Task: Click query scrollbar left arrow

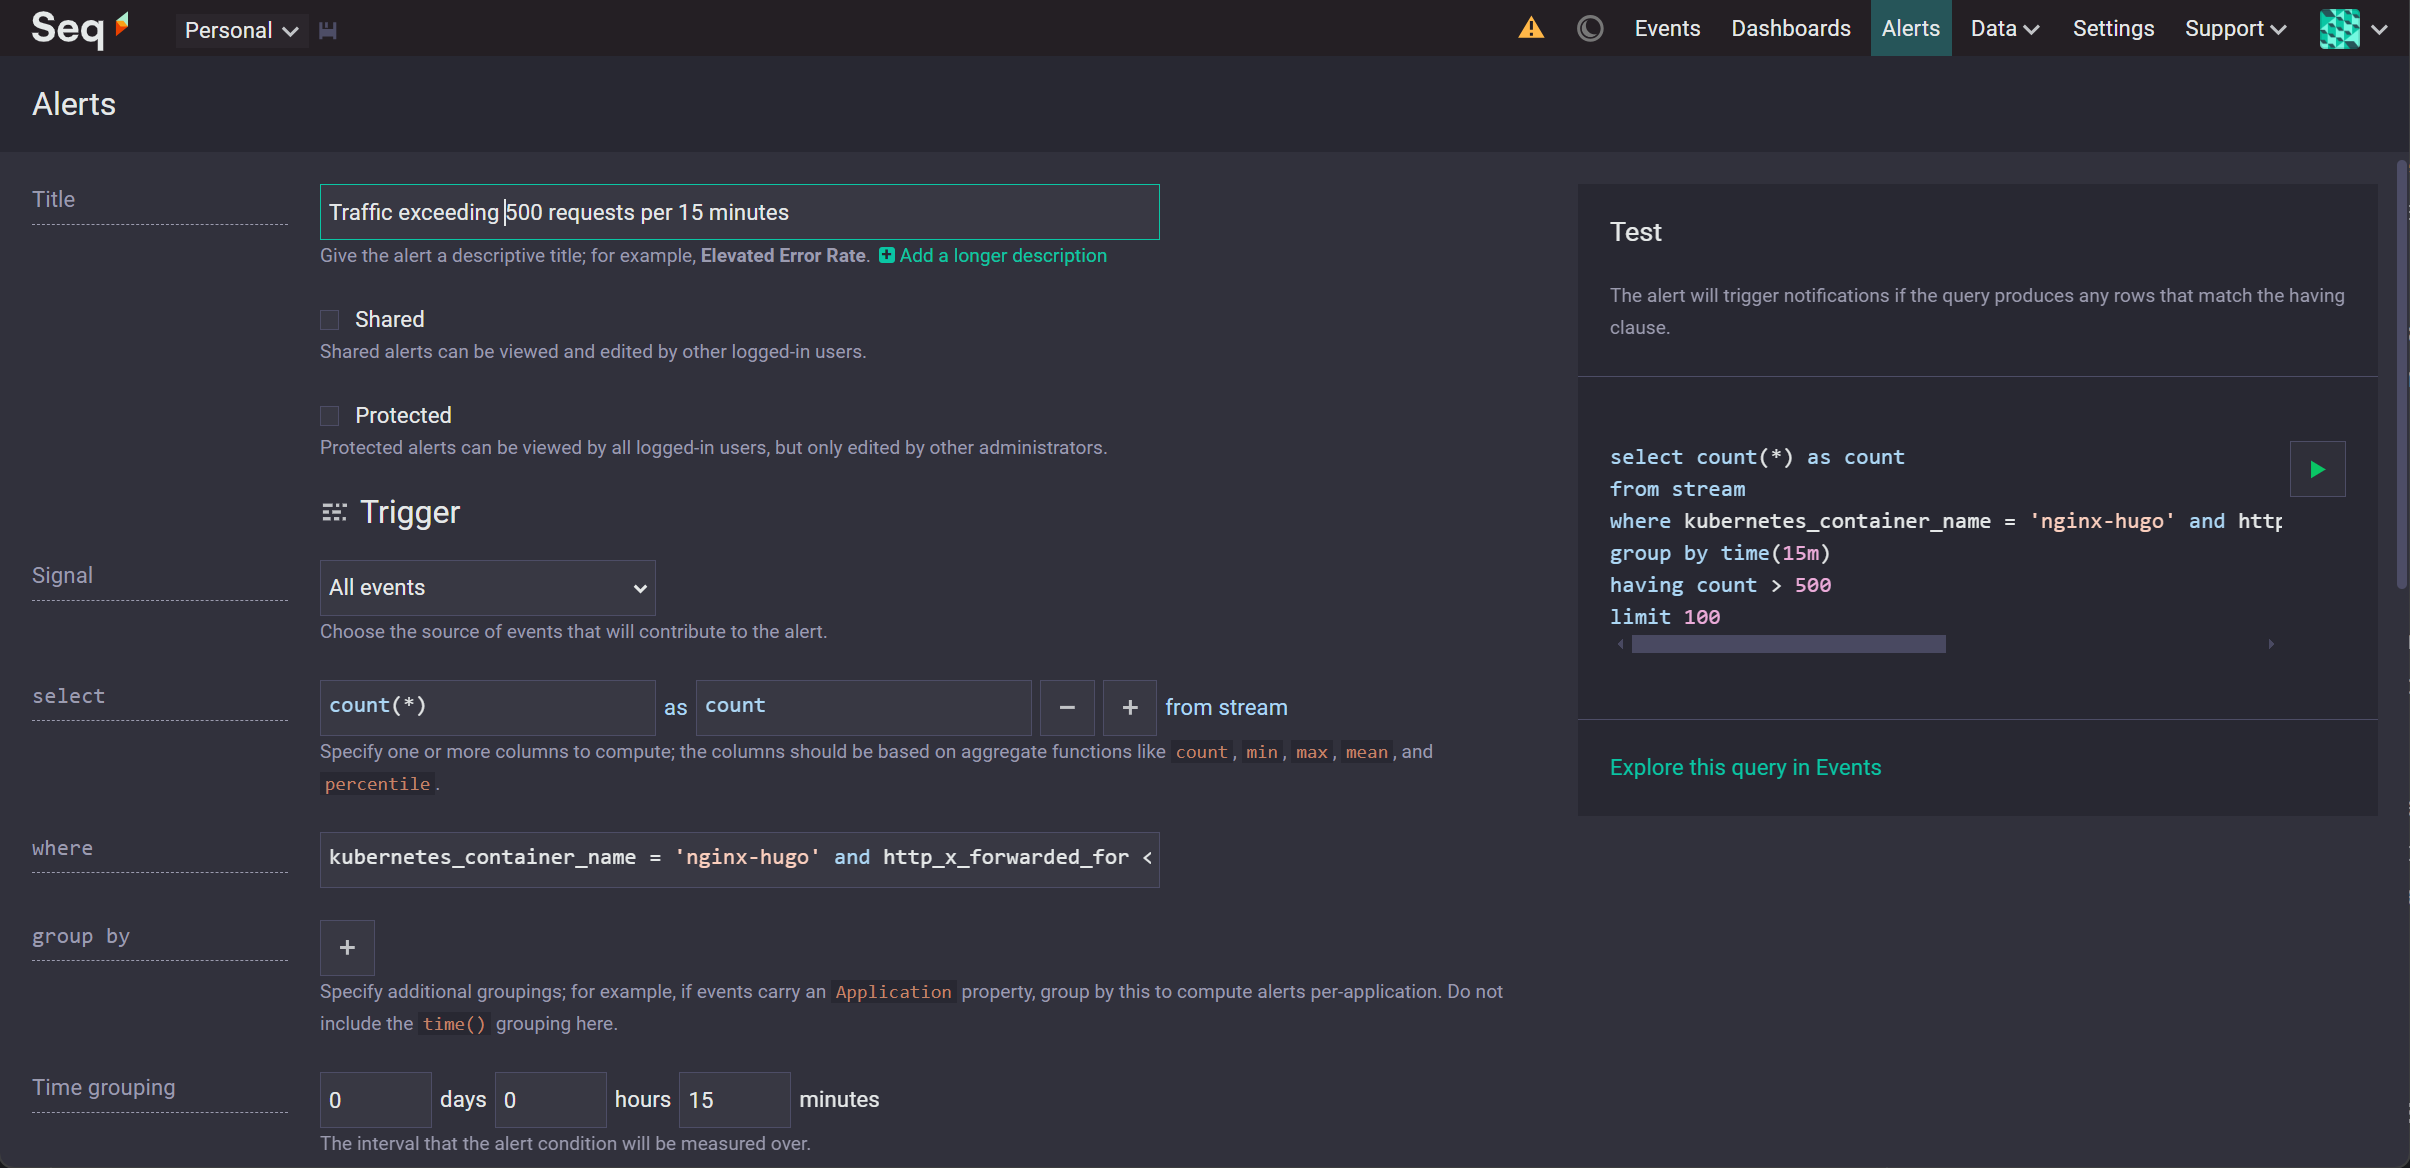Action: pyautogui.click(x=1620, y=644)
